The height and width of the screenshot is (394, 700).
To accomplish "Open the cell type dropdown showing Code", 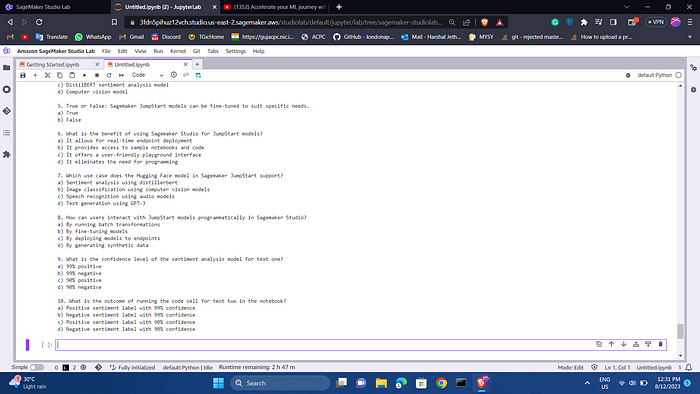I will click(x=147, y=75).
